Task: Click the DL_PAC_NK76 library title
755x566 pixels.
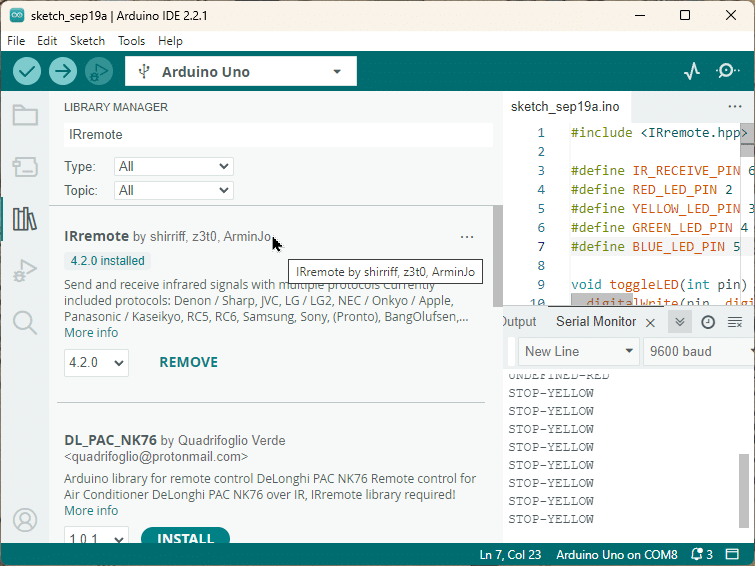Action: [110, 440]
